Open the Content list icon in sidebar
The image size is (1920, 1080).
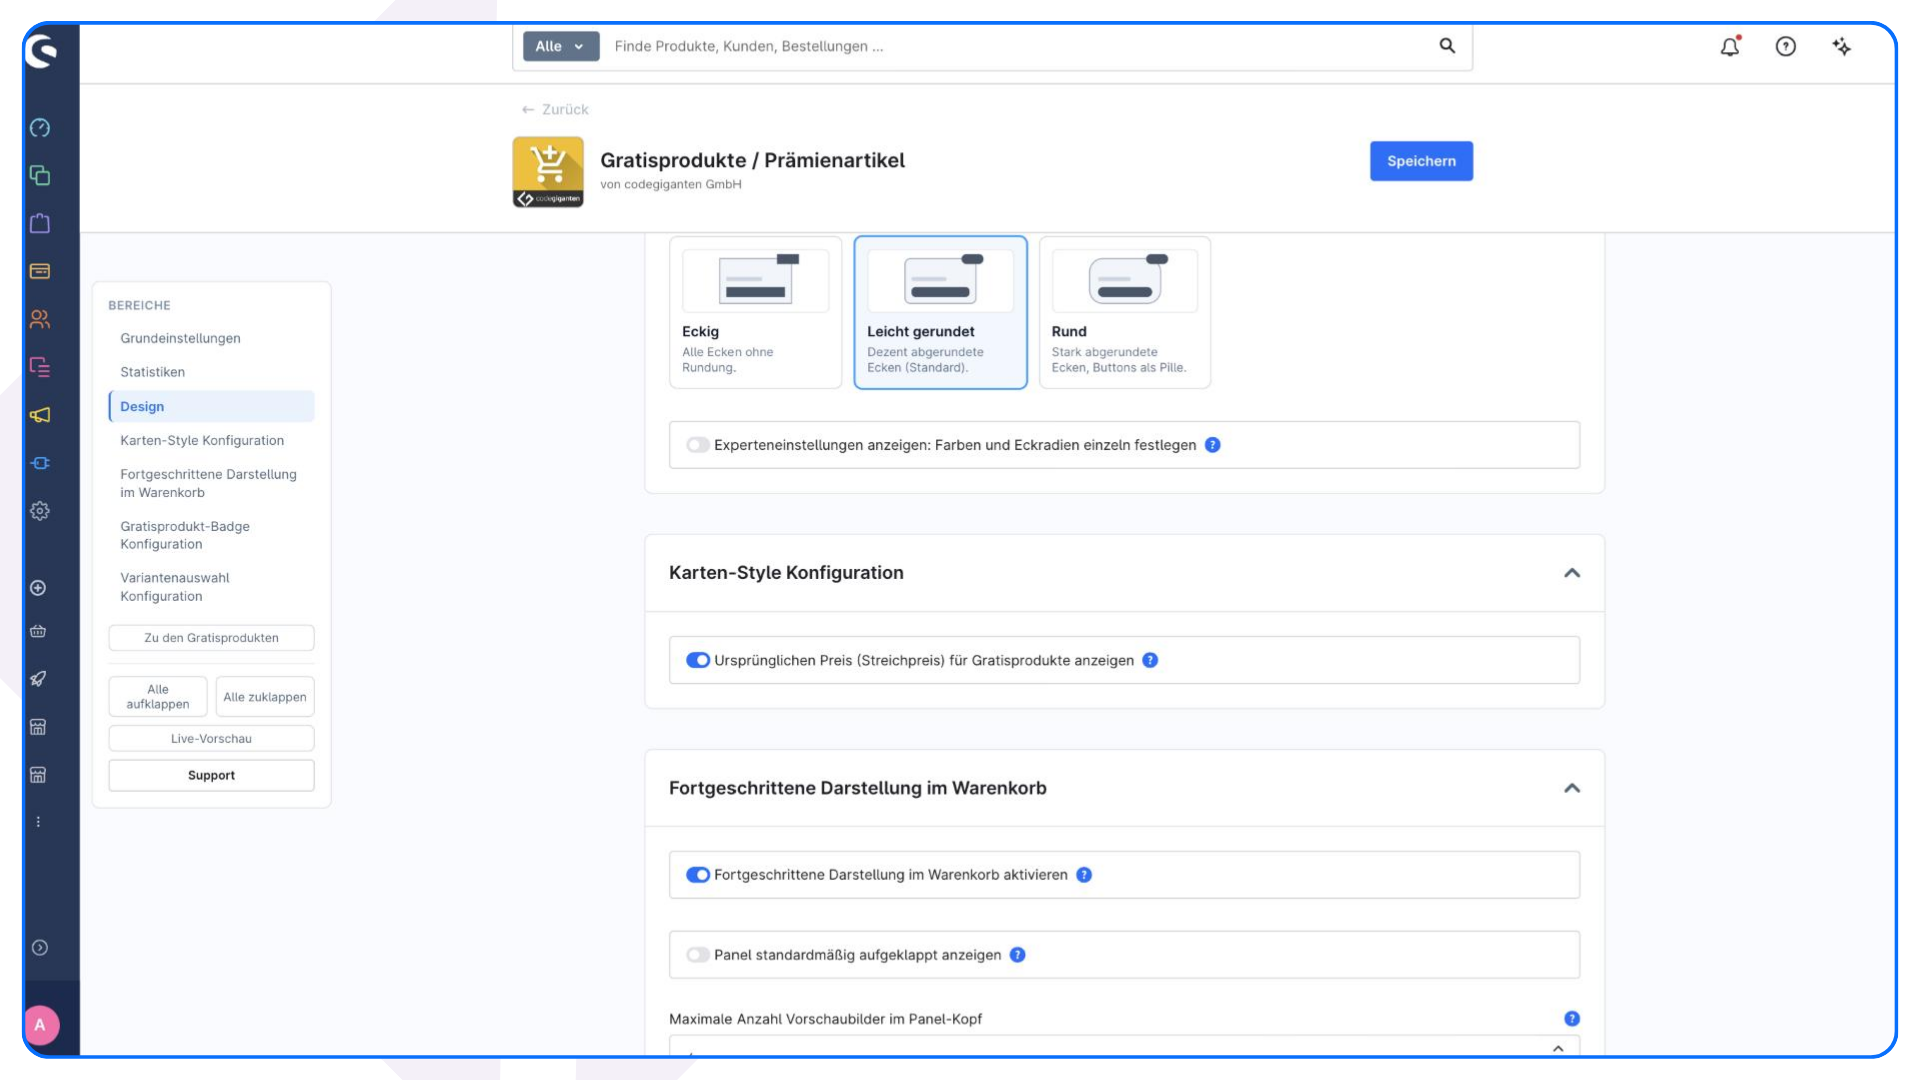(x=40, y=367)
